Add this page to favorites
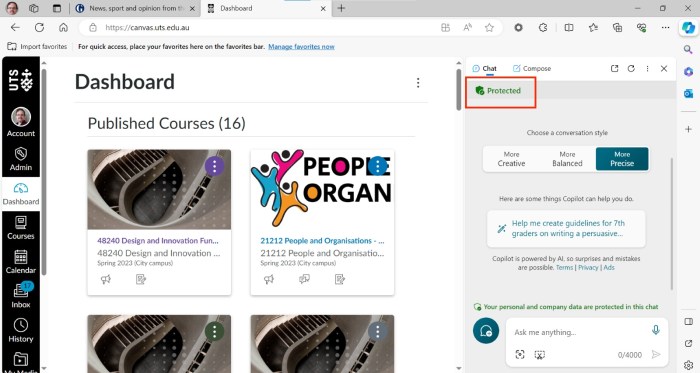Viewport: 700px width, 373px height. click(x=489, y=28)
